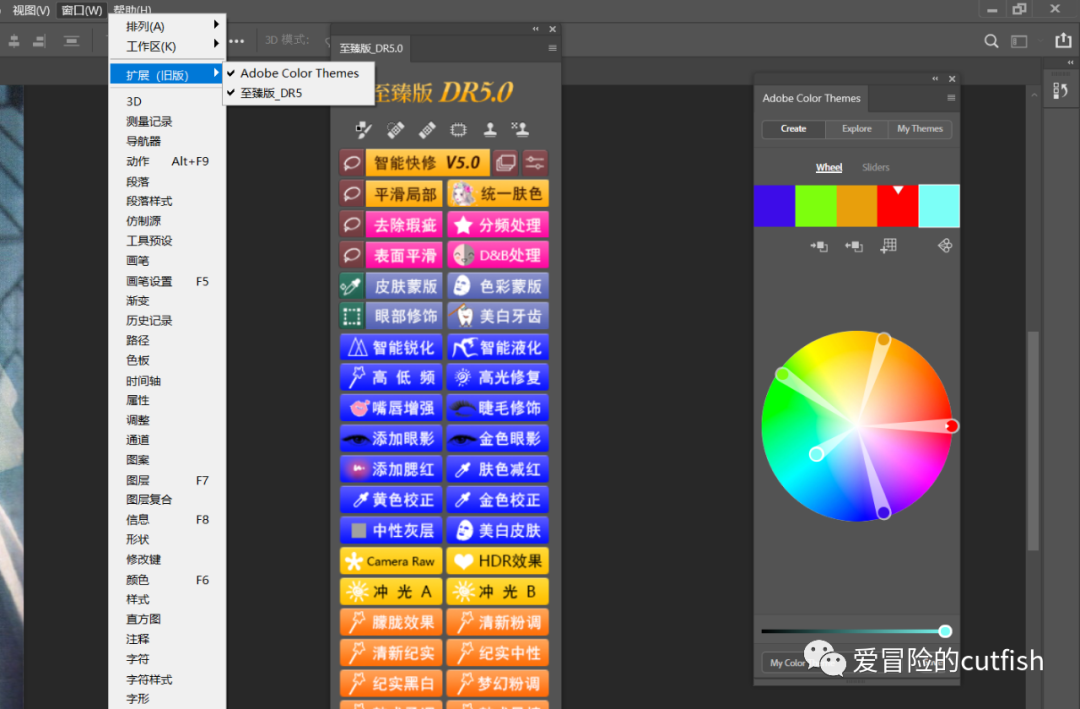This screenshot has width=1080, height=709.
Task: Click the lasso icon beside 去除瑕疵
Action: (352, 225)
